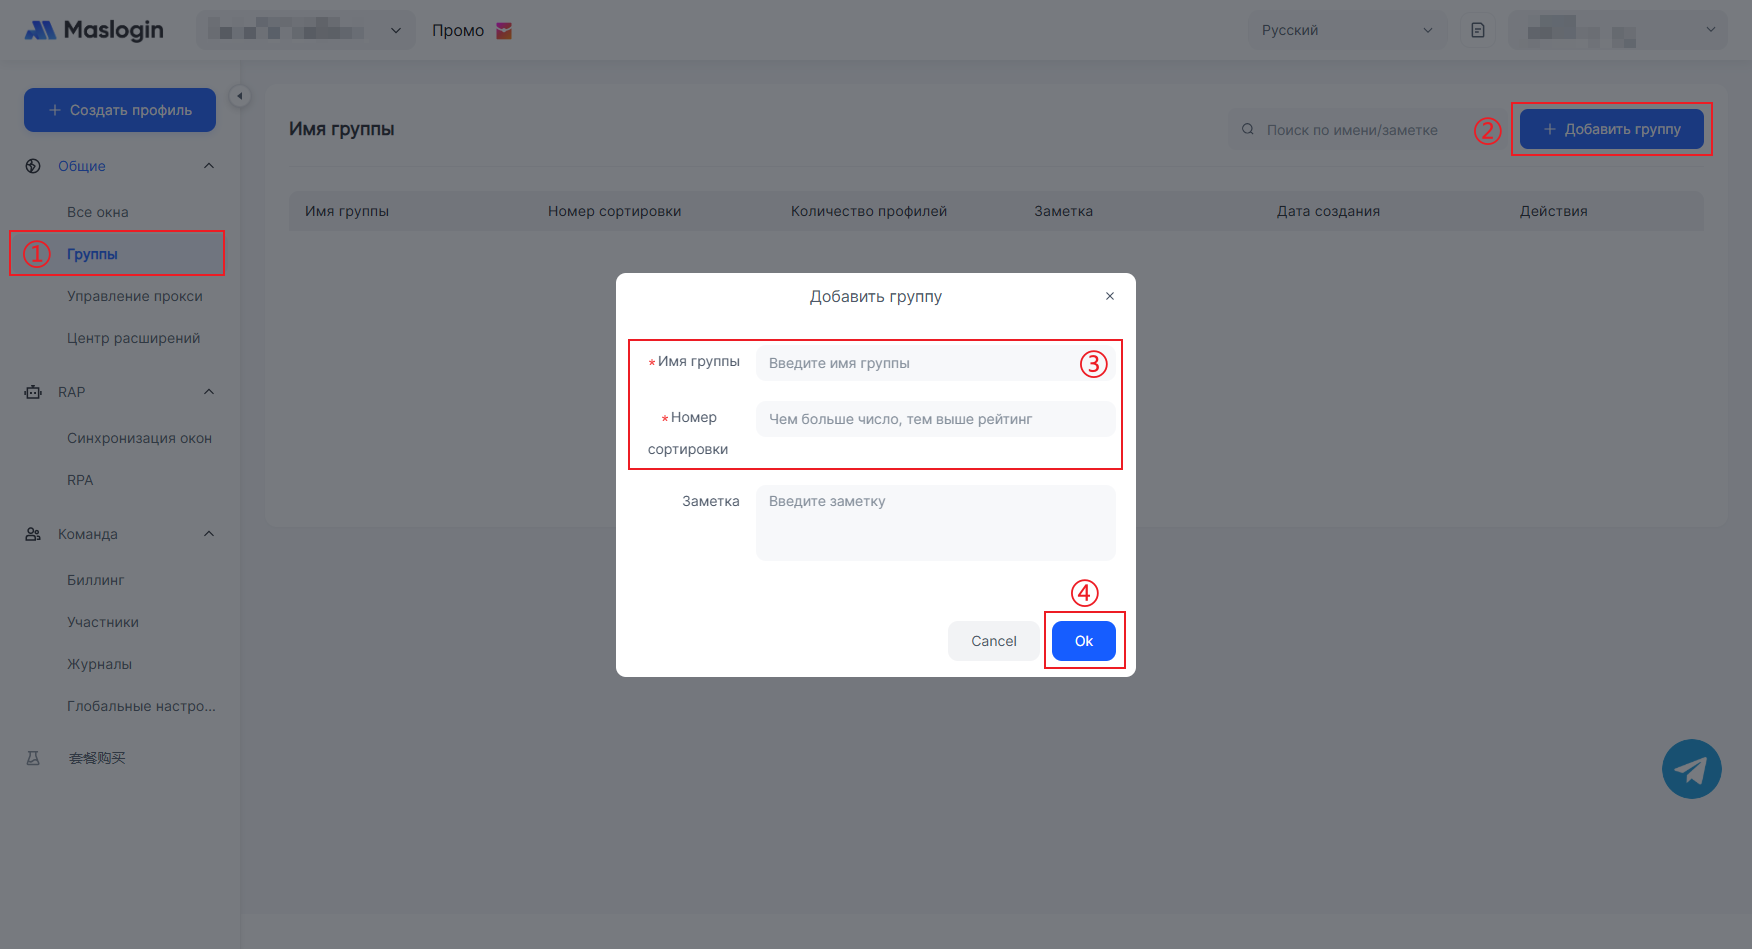Collapse the RAP sidebar section
The image size is (1752, 949).
pyautogui.click(x=209, y=392)
